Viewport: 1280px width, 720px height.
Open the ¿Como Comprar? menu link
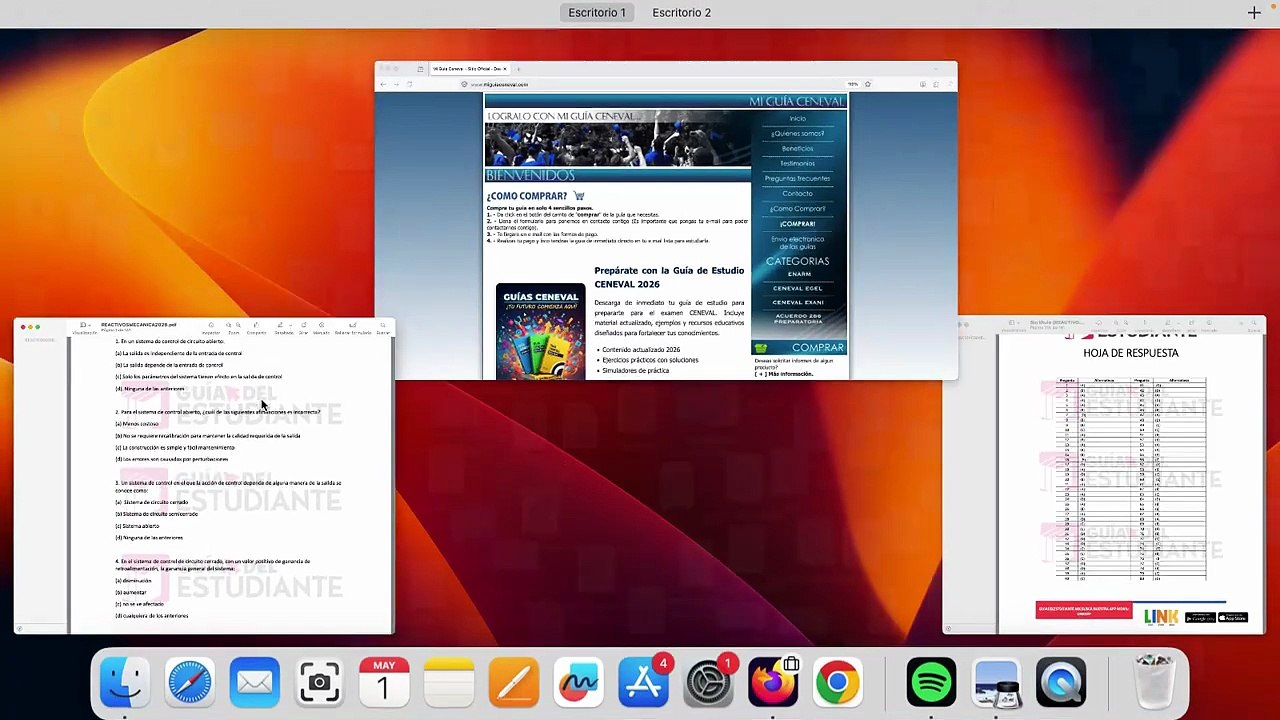coord(797,208)
